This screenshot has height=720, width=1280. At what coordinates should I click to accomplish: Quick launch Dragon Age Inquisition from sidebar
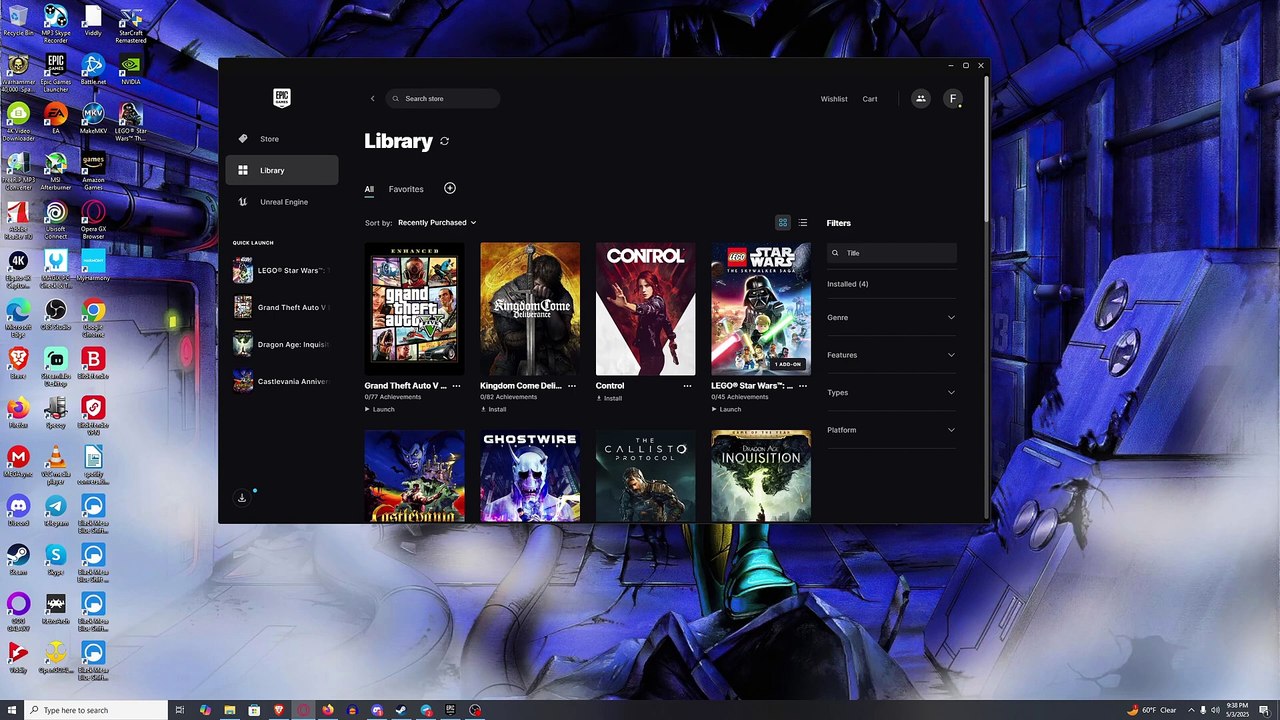tap(281, 344)
